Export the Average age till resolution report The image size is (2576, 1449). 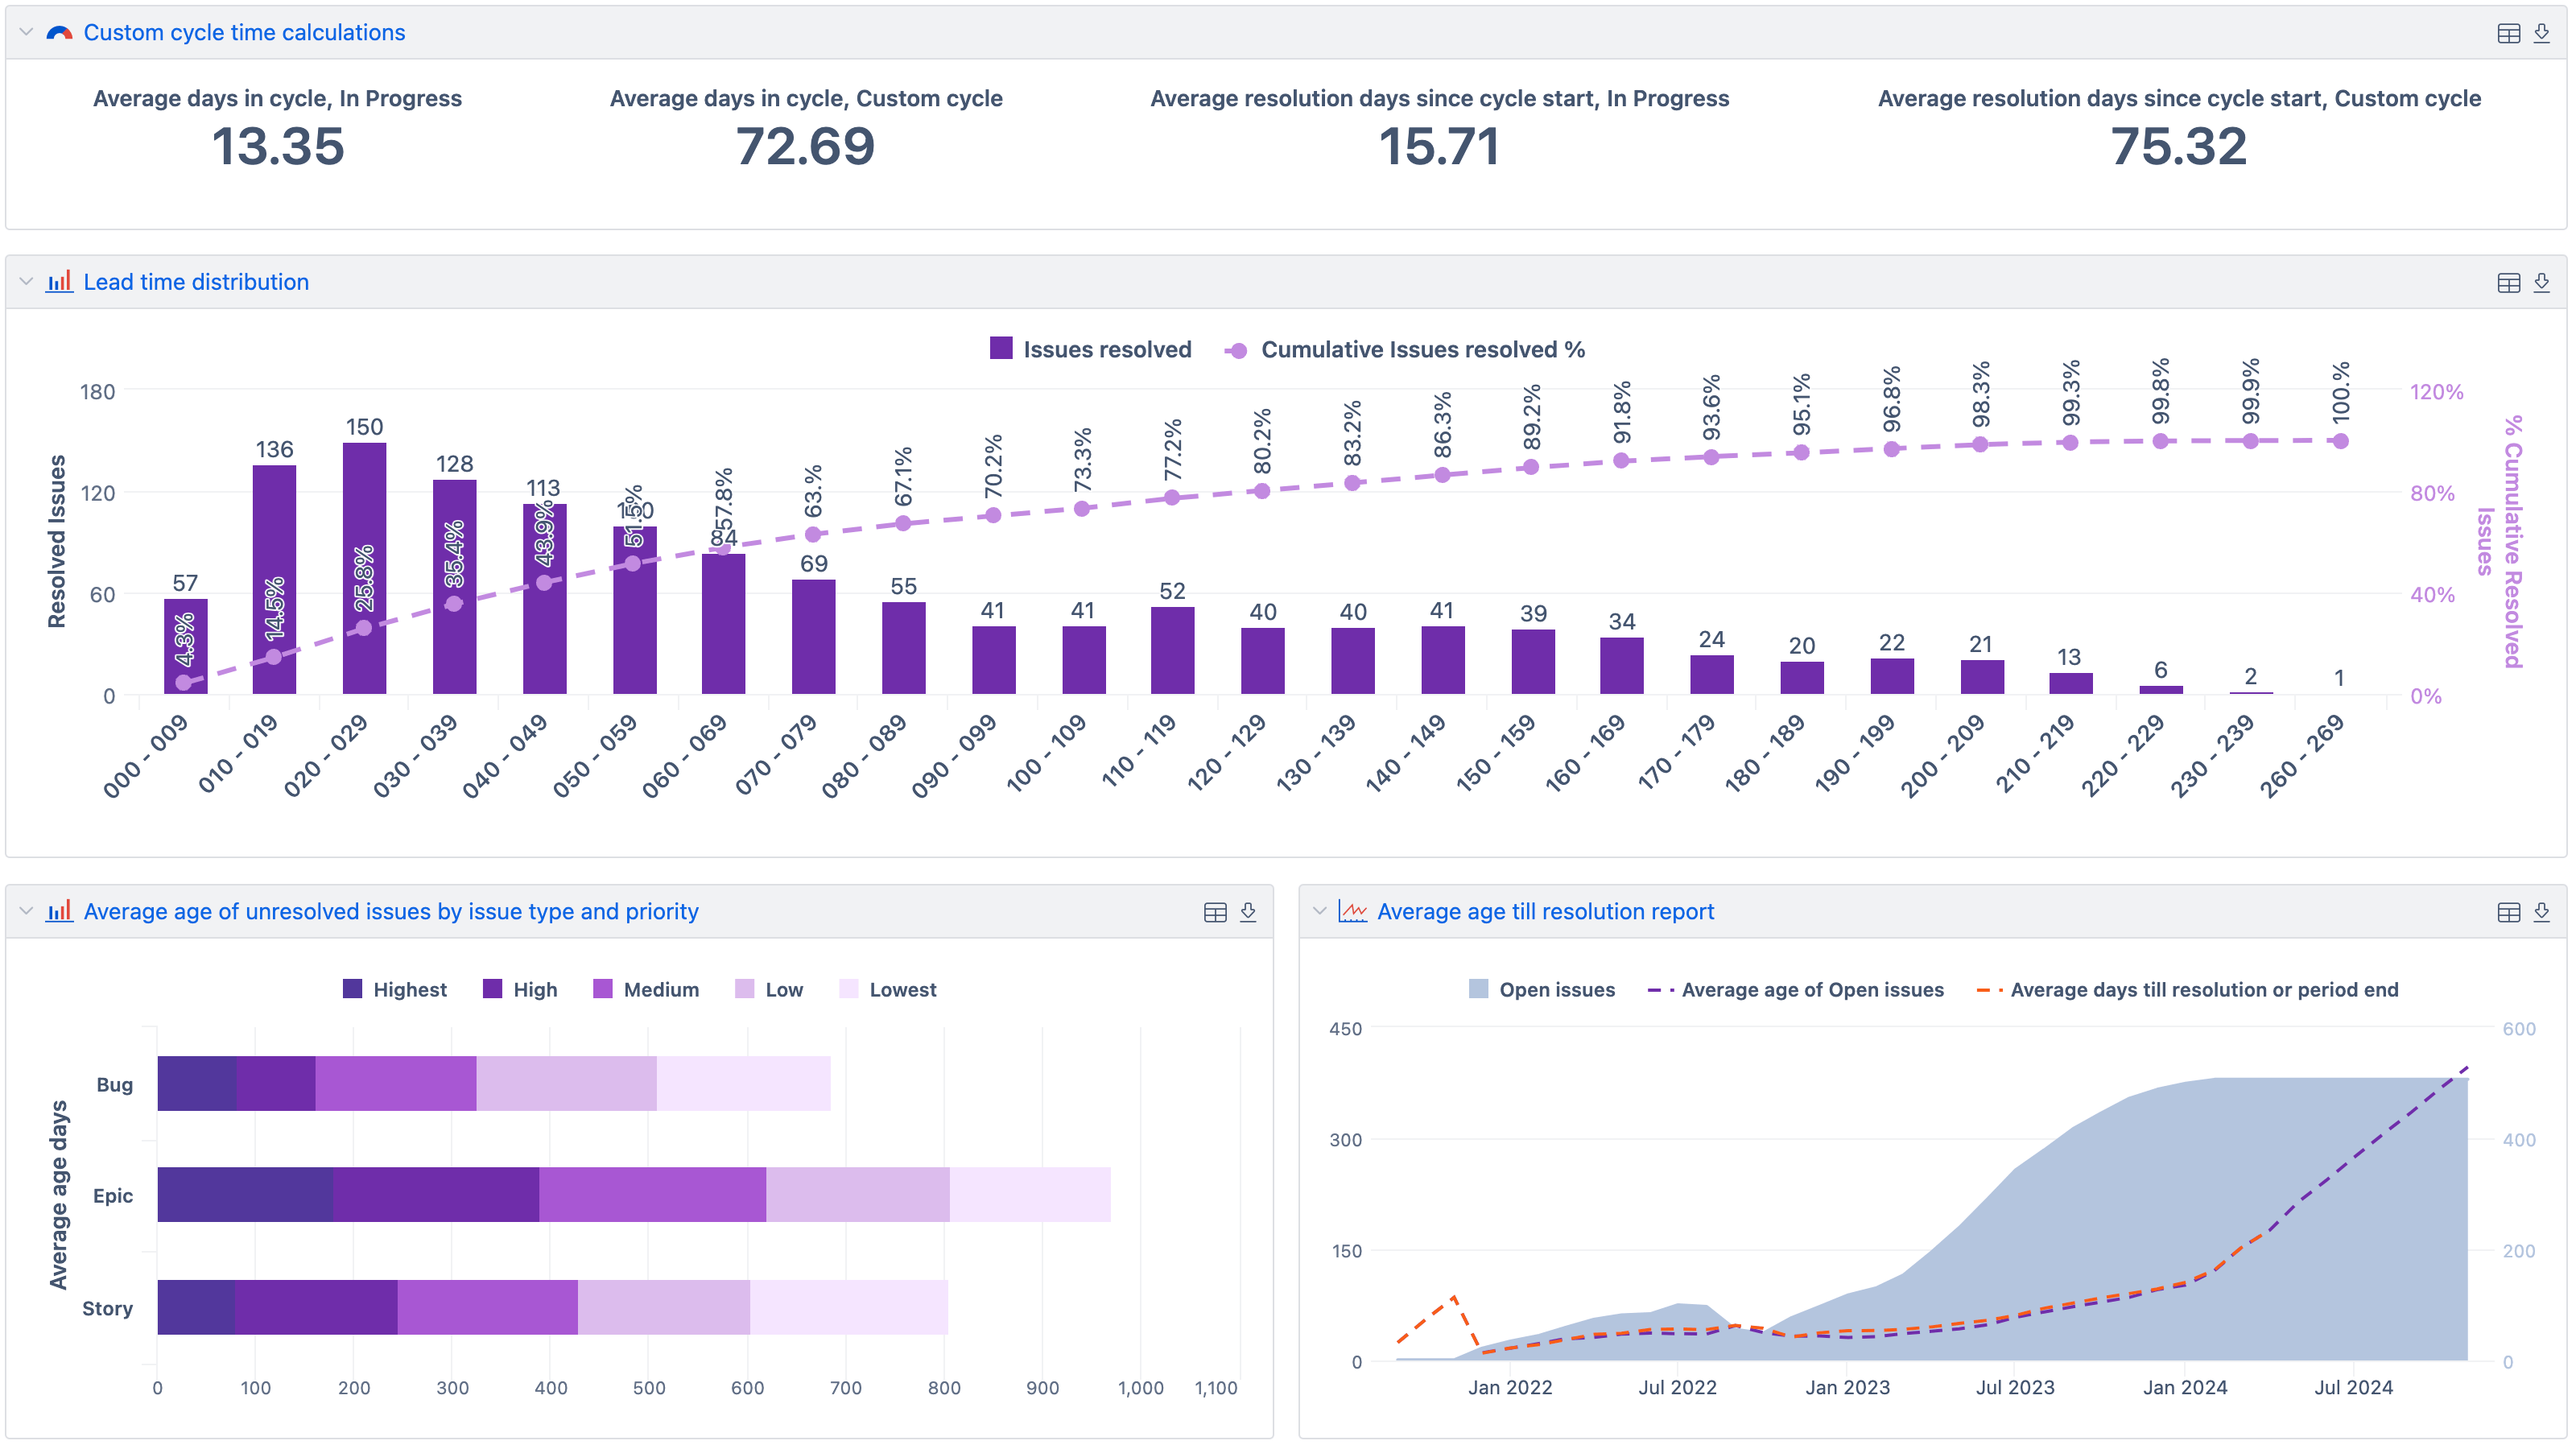2541,912
